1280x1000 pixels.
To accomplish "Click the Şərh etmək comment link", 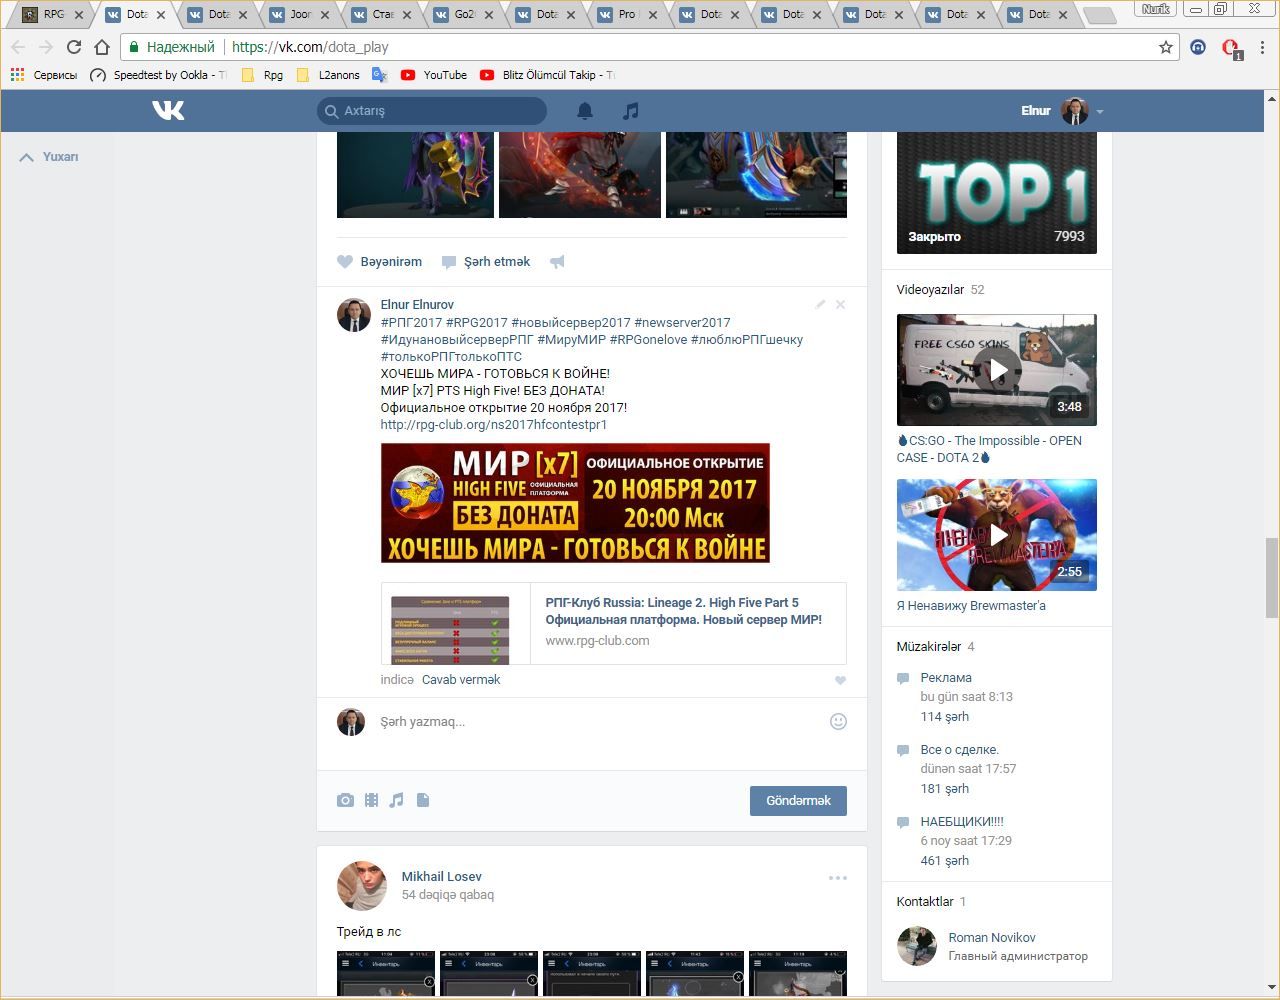I will [x=486, y=262].
